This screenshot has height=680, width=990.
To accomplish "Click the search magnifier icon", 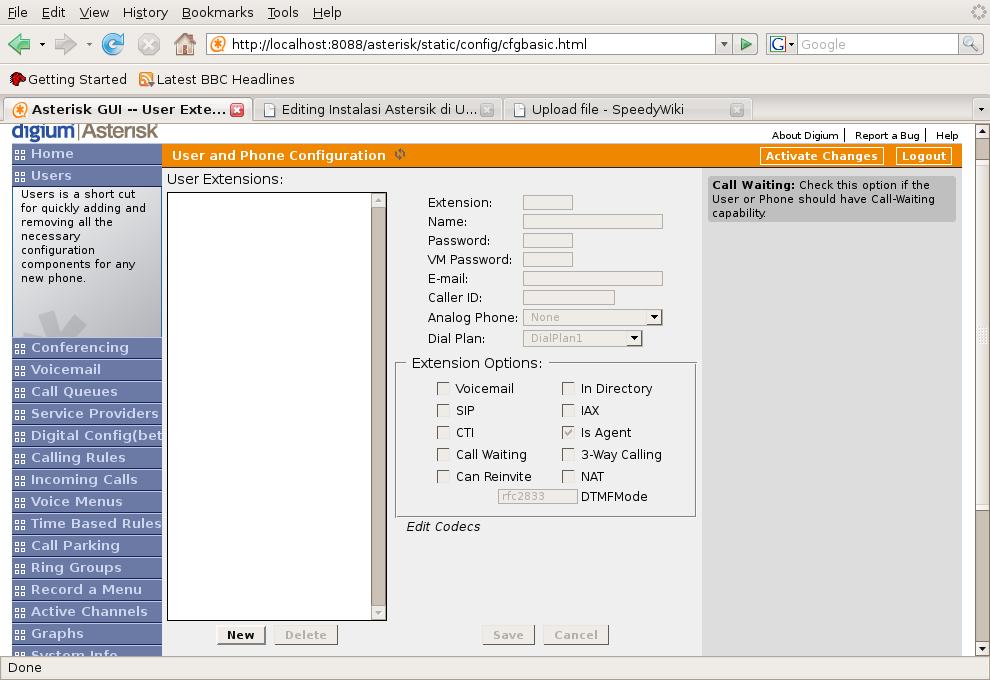I will coord(969,44).
